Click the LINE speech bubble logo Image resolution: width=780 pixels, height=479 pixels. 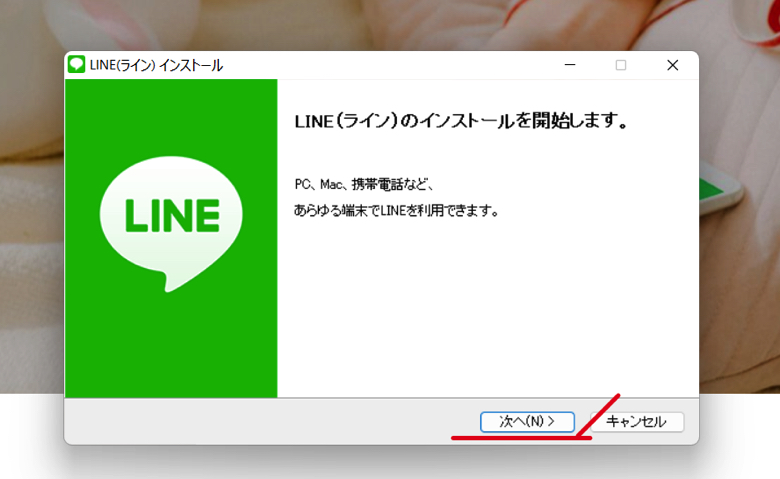click(171, 223)
